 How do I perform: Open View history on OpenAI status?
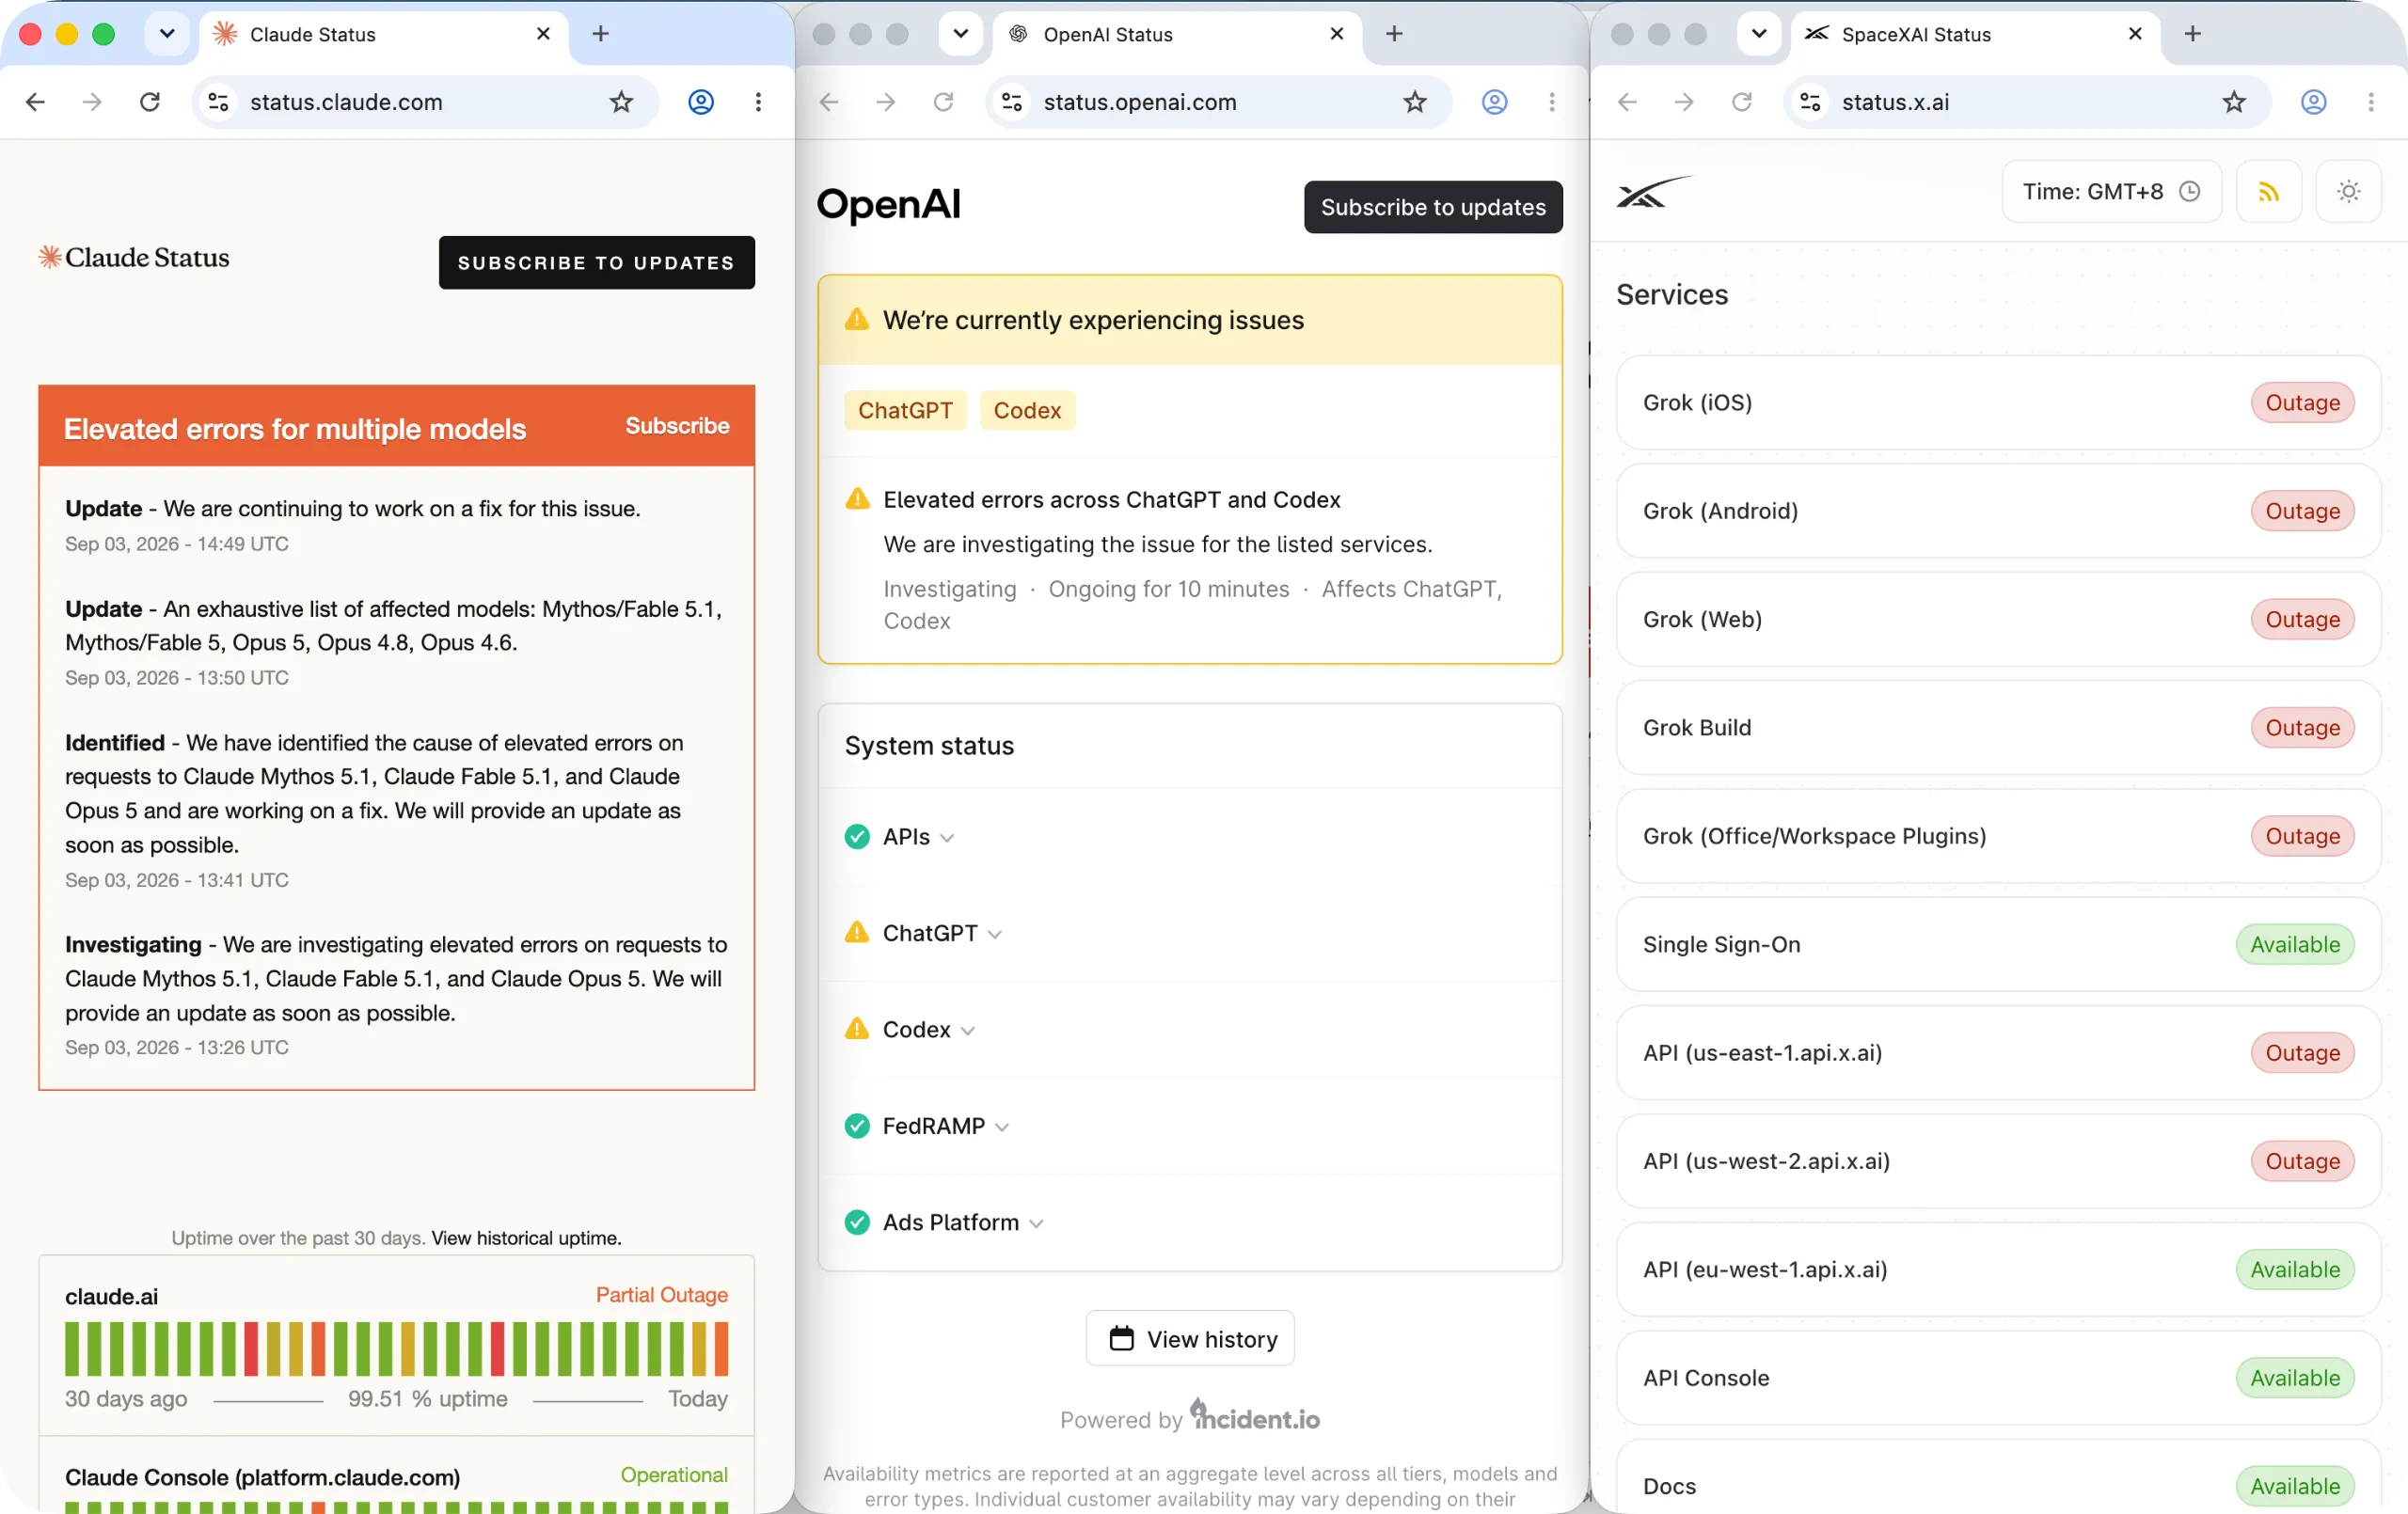coord(1190,1338)
